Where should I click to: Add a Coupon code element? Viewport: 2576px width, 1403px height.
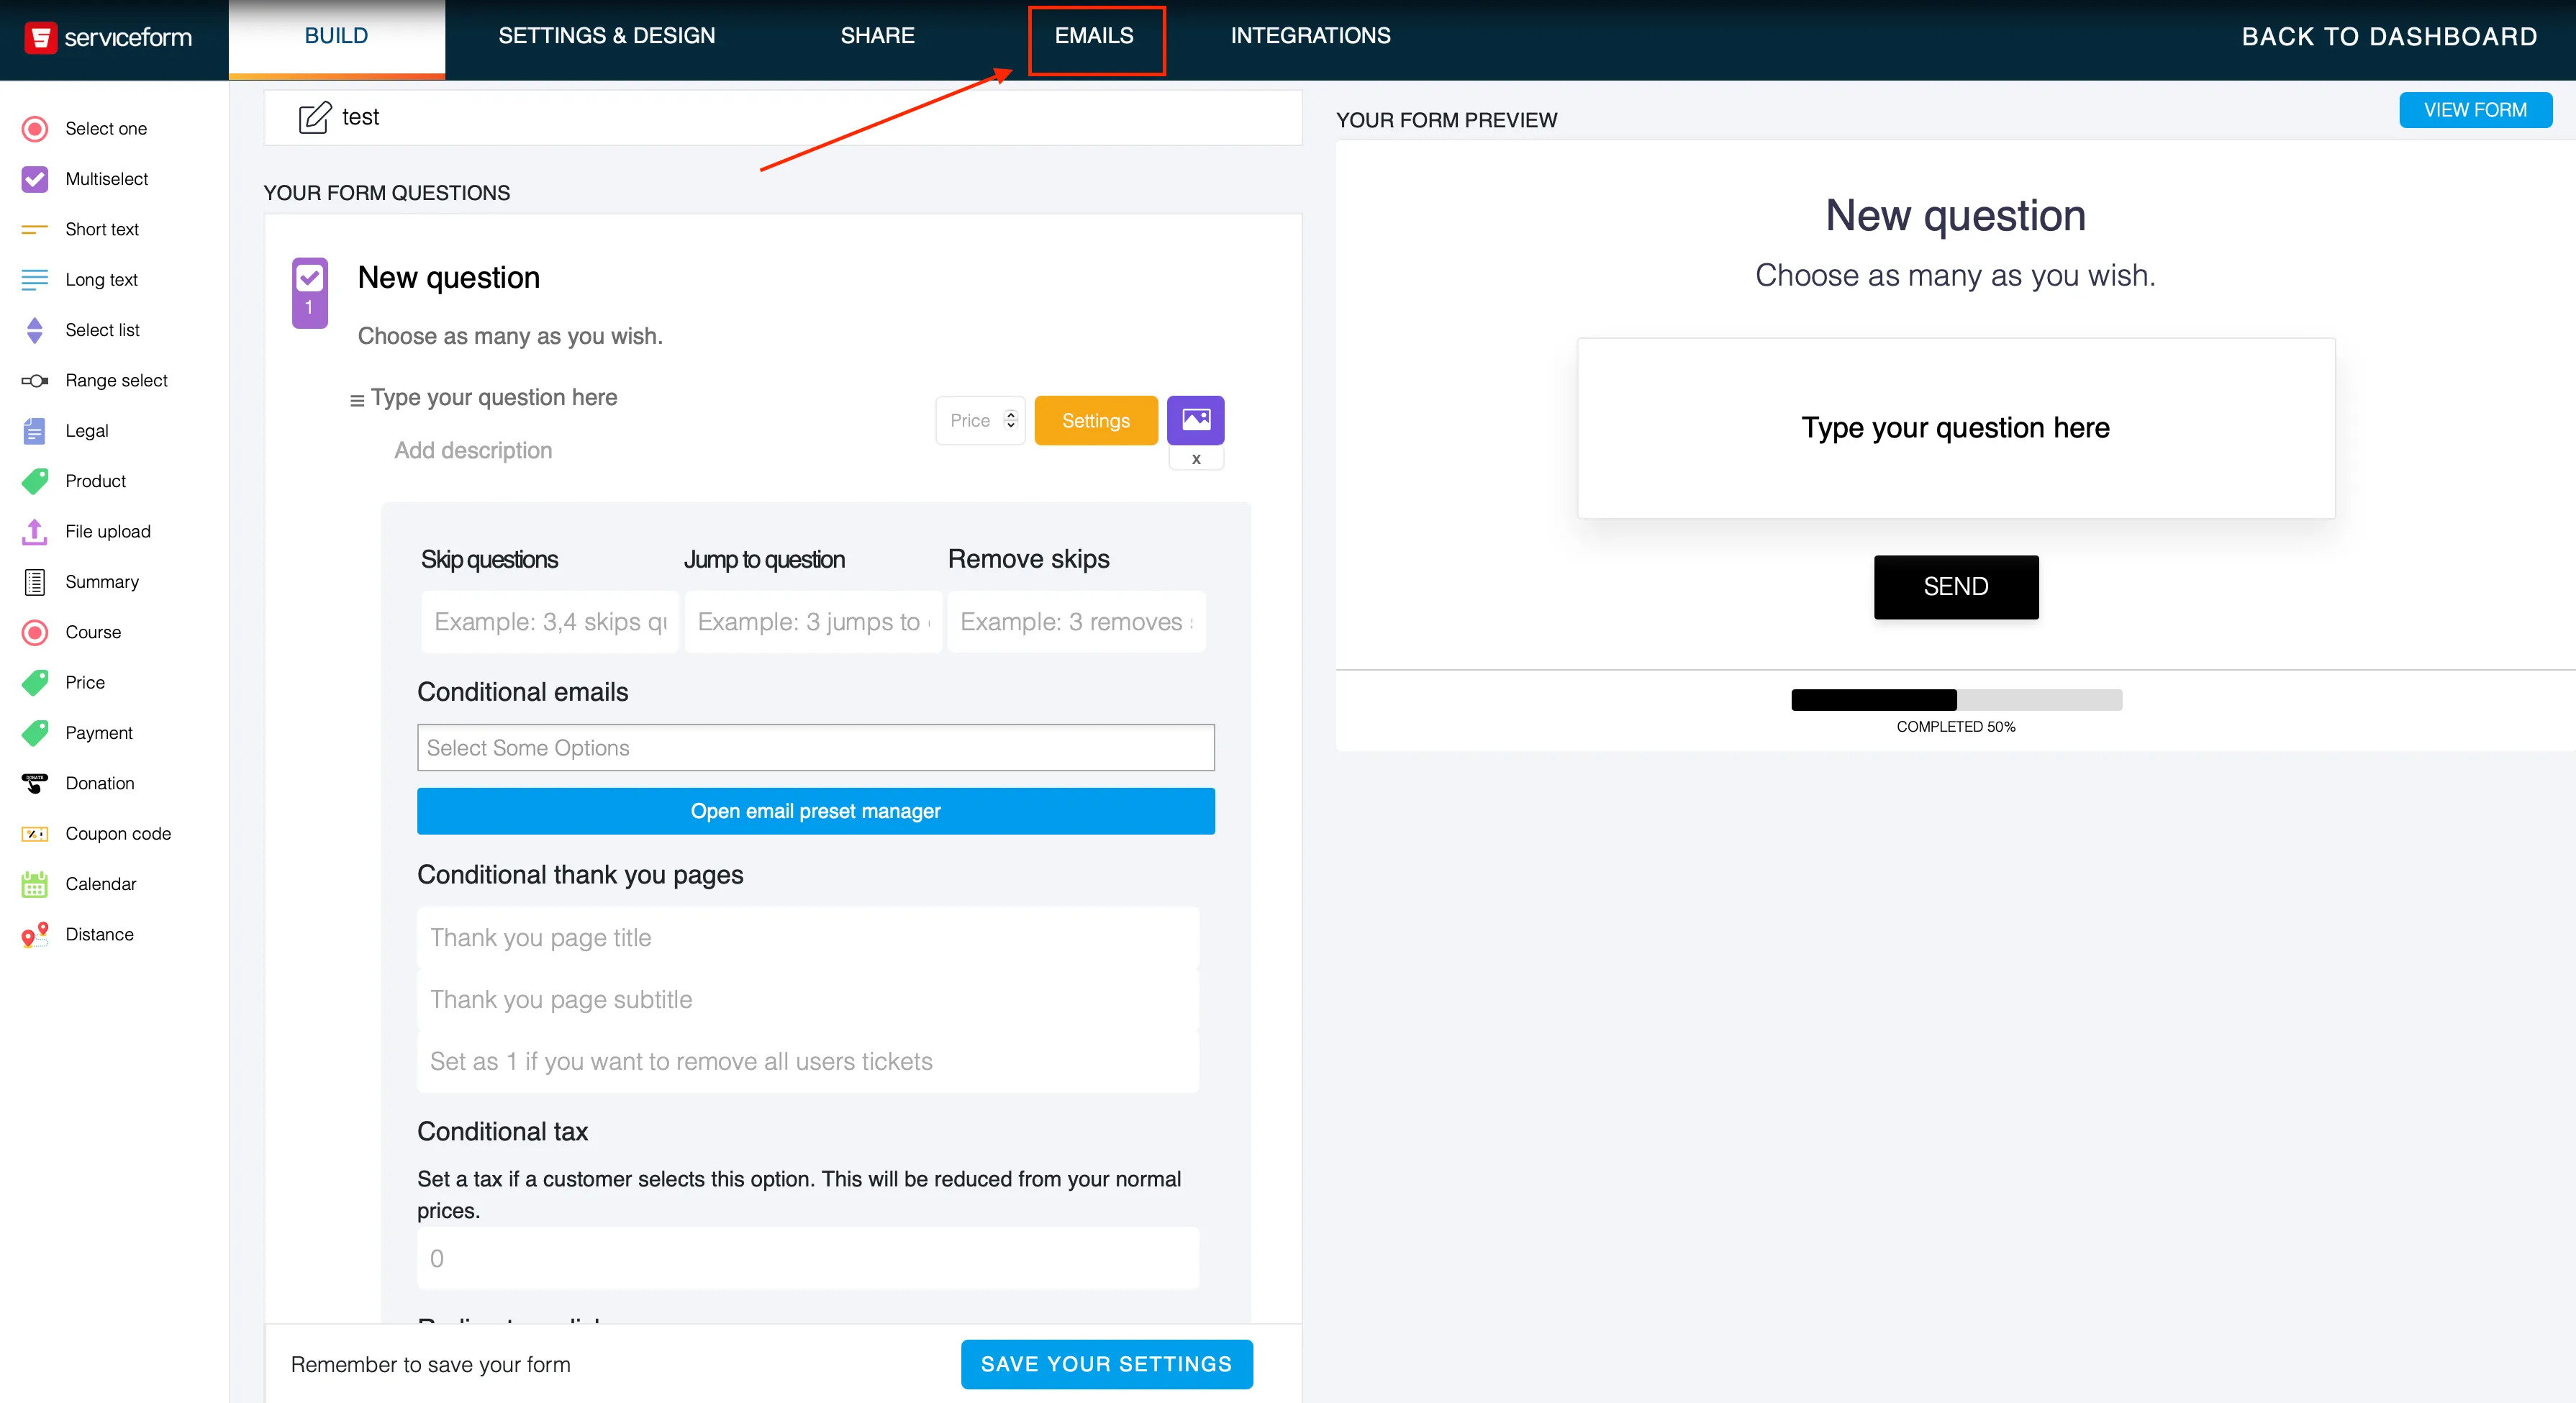tap(96, 834)
